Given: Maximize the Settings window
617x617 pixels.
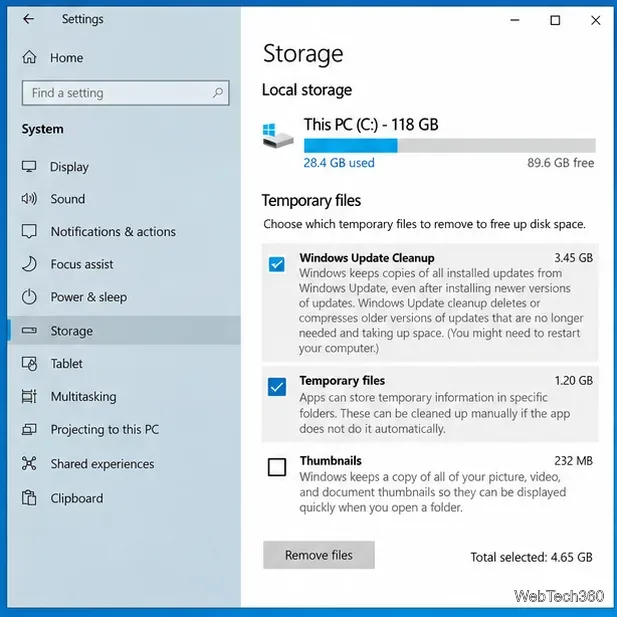Looking at the screenshot, I should [x=555, y=20].
